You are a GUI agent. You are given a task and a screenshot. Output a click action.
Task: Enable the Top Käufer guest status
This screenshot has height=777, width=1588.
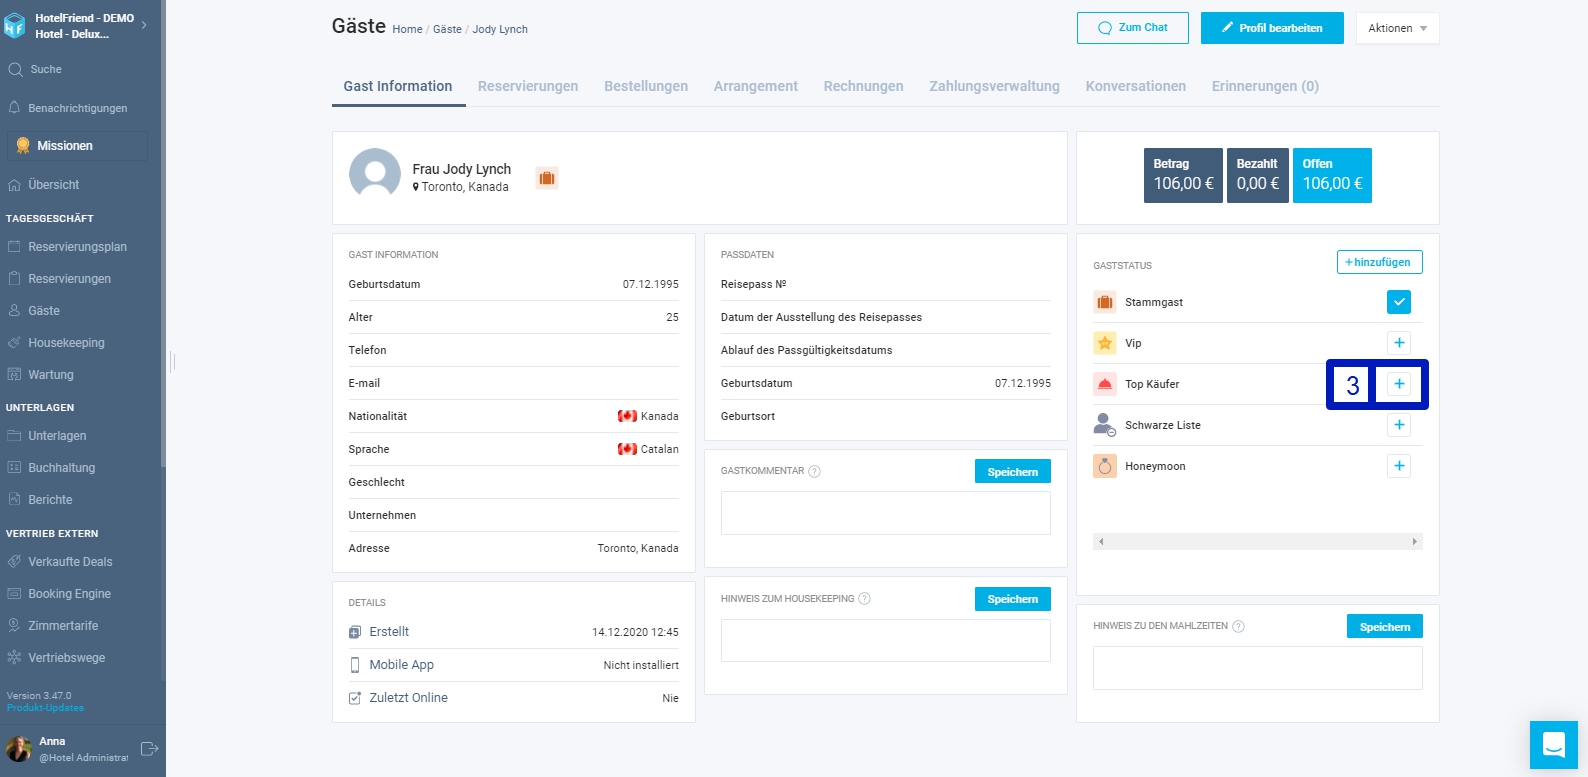1399,384
